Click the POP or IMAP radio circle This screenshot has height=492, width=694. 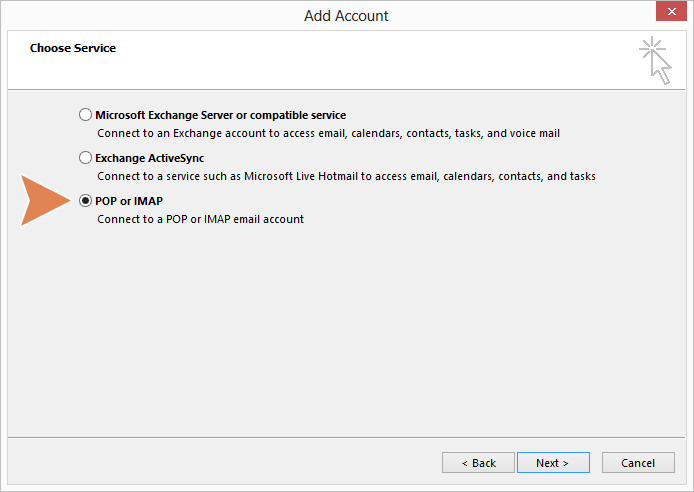(85, 201)
